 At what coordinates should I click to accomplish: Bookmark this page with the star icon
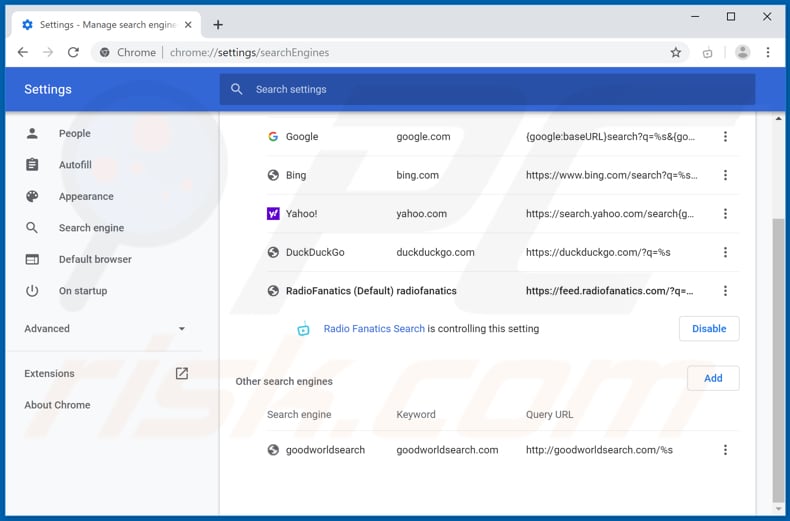[x=676, y=52]
